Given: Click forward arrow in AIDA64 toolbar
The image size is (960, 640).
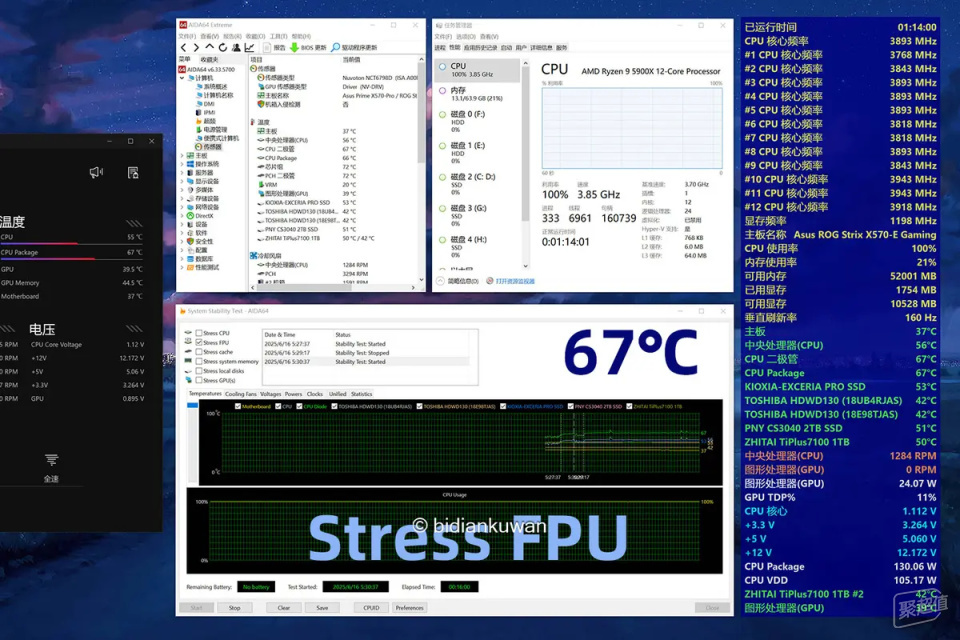Looking at the screenshot, I should (x=196, y=47).
